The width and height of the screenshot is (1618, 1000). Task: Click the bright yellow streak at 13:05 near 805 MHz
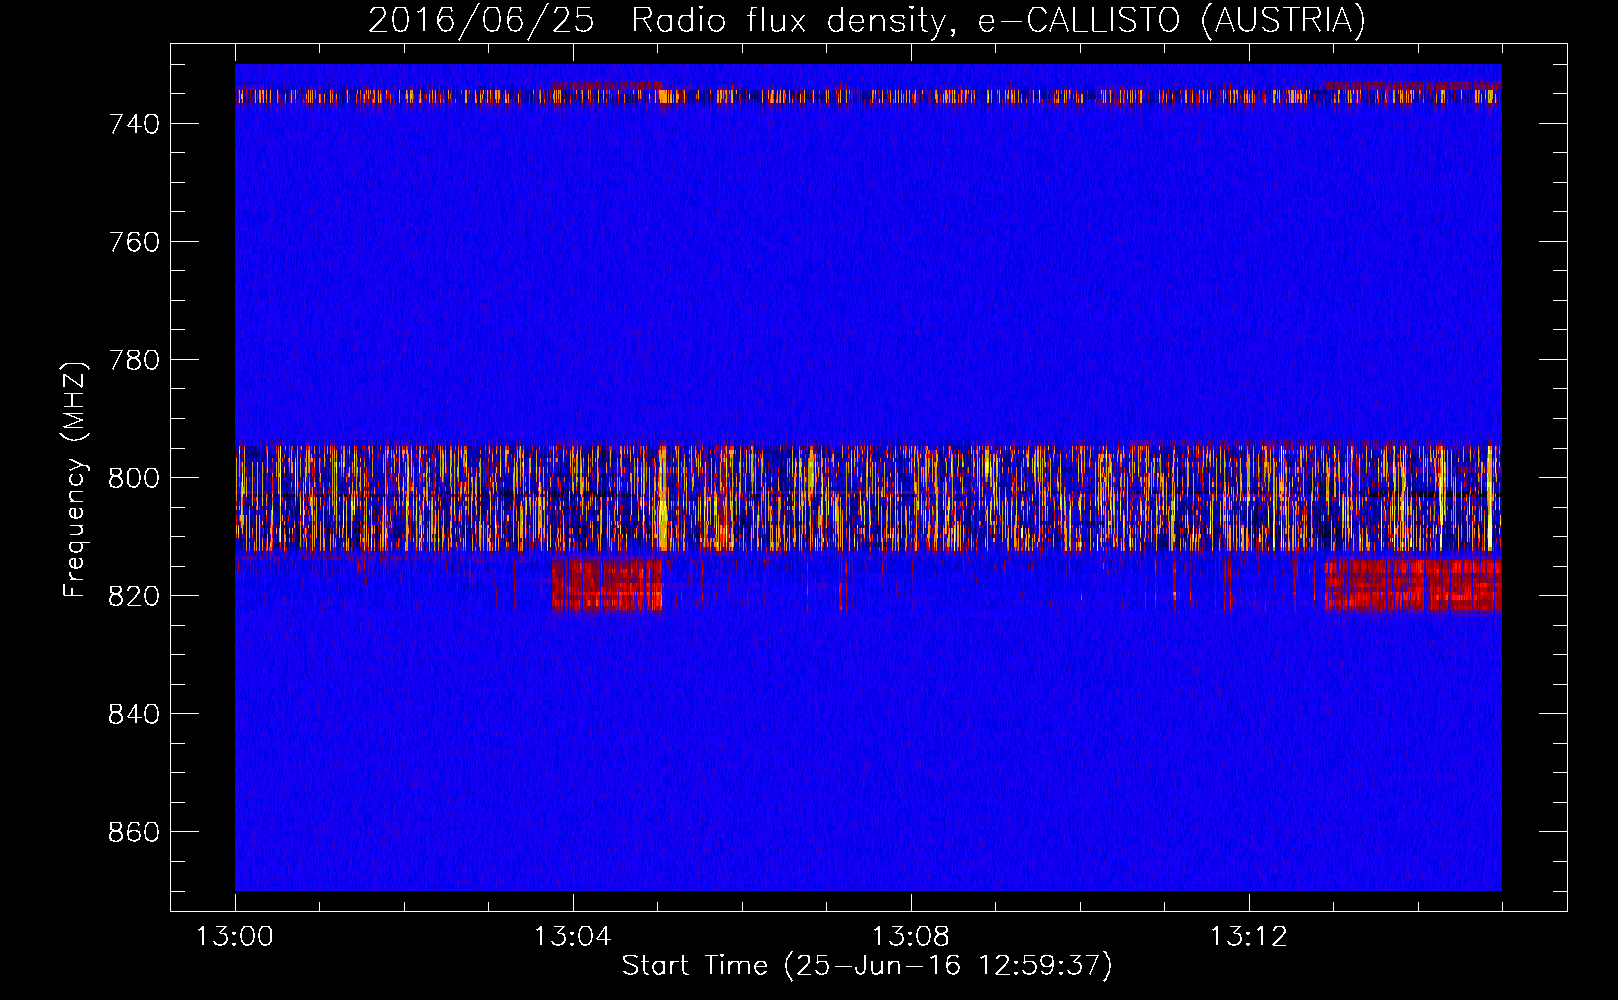662,500
